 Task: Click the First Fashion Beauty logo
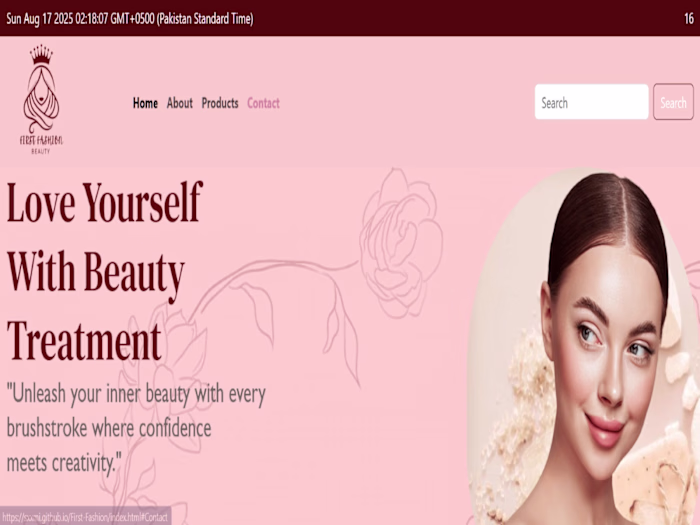[41, 100]
